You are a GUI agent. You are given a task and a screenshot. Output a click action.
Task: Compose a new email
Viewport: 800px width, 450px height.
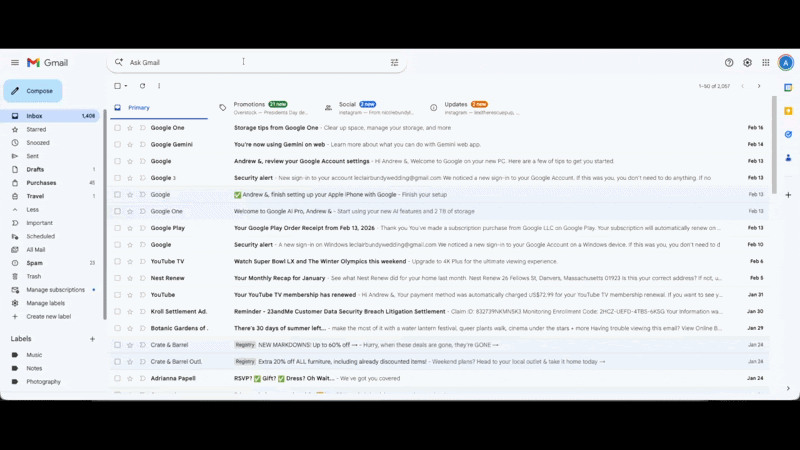33,91
